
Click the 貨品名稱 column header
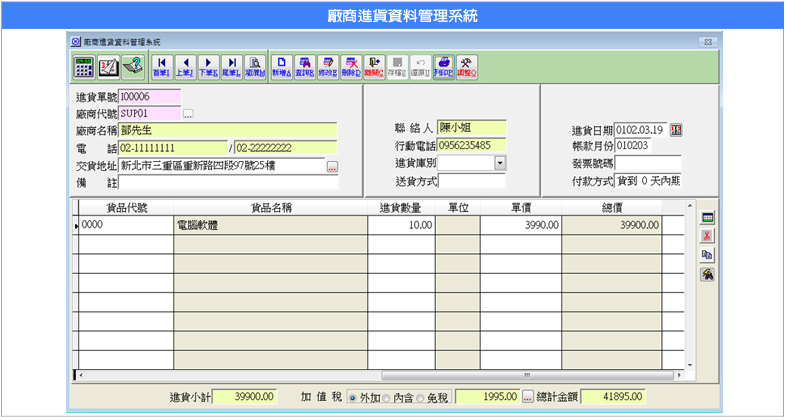pos(271,207)
